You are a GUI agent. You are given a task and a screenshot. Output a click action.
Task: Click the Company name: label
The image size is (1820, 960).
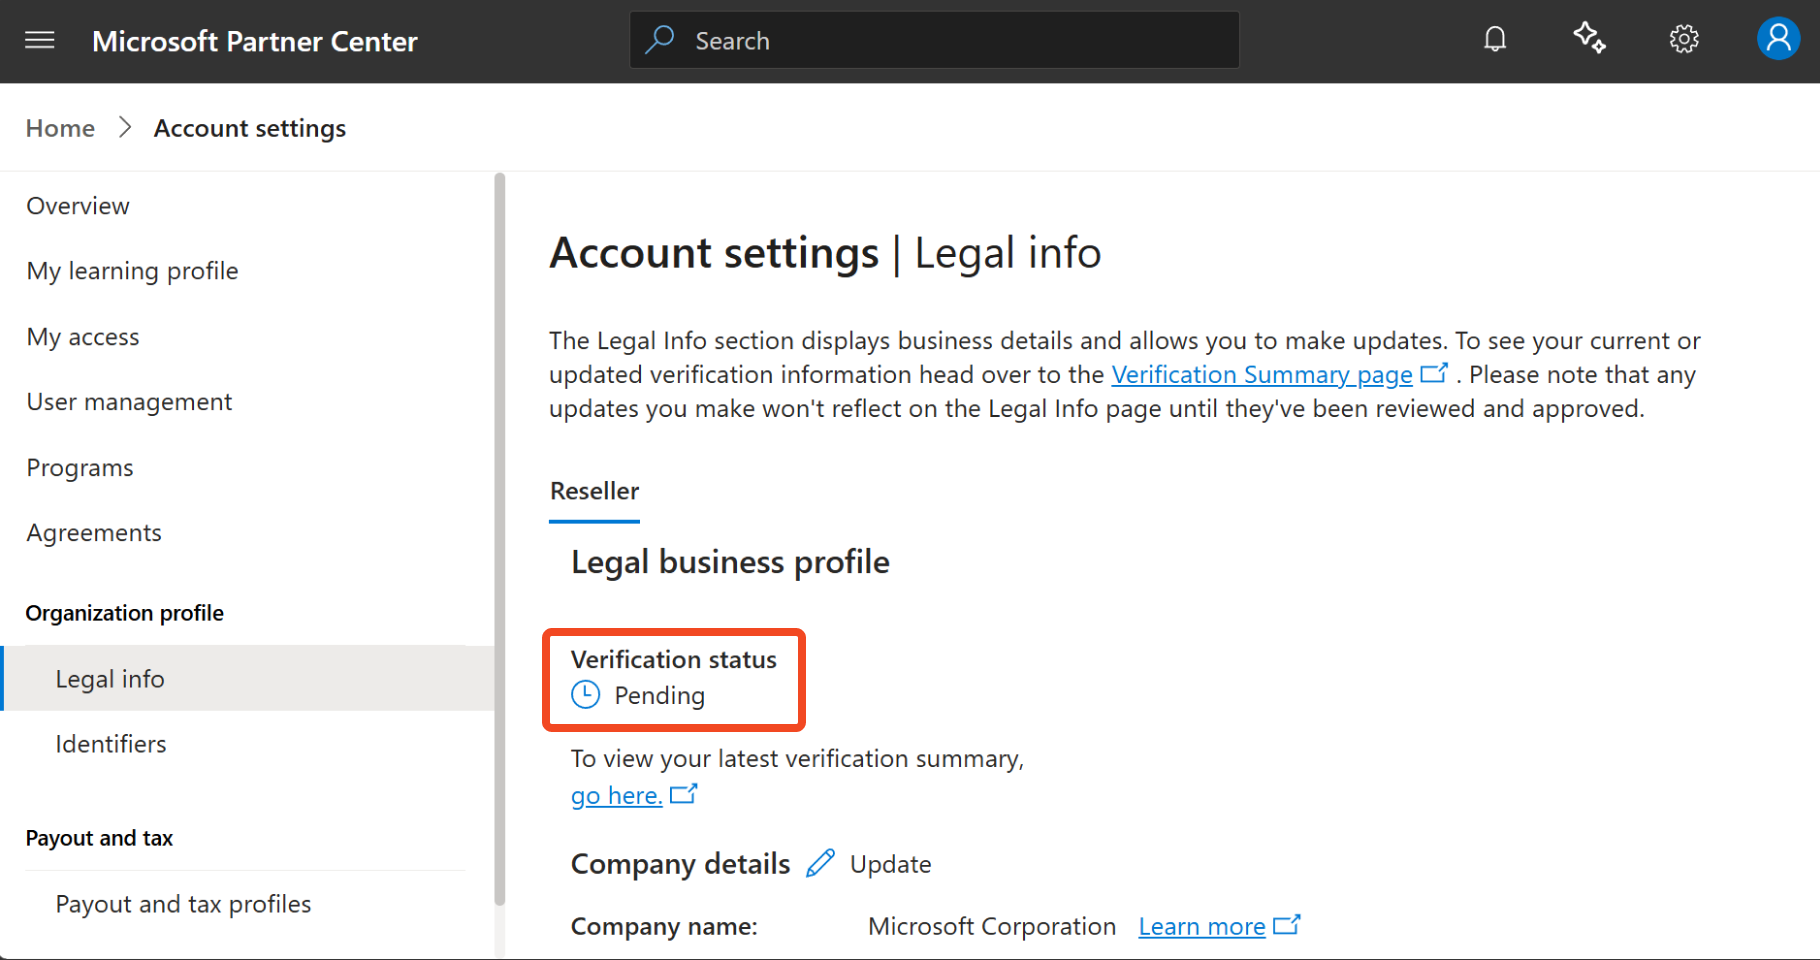pos(664,927)
